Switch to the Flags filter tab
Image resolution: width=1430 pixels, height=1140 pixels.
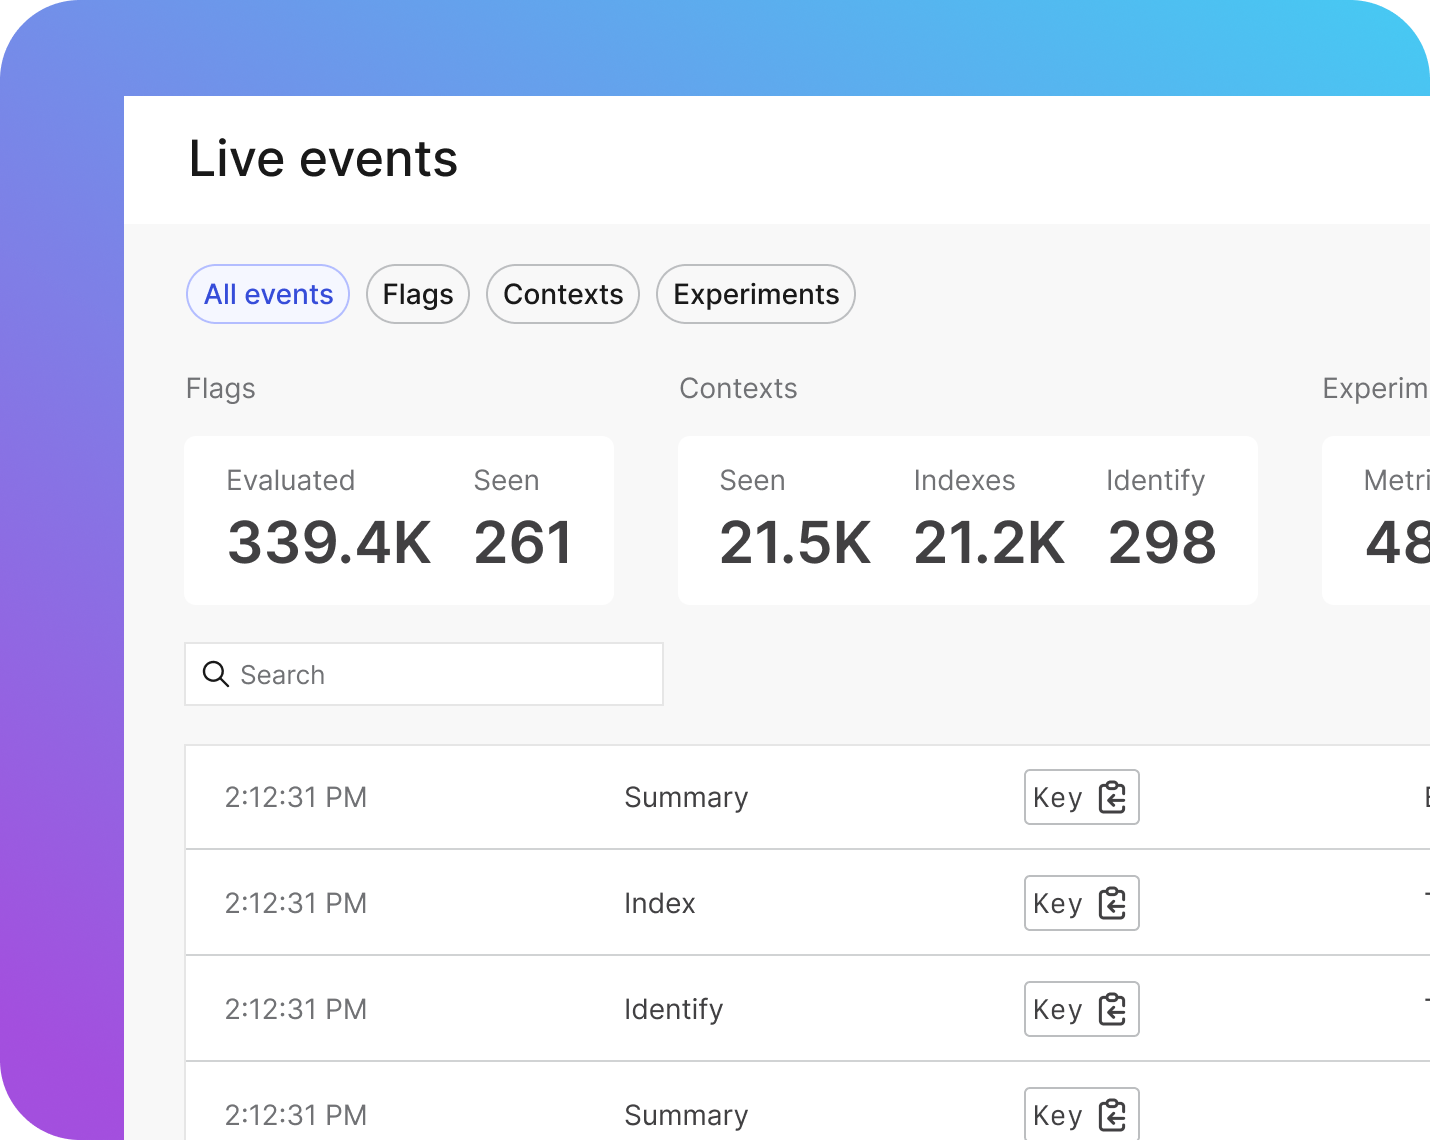(418, 294)
